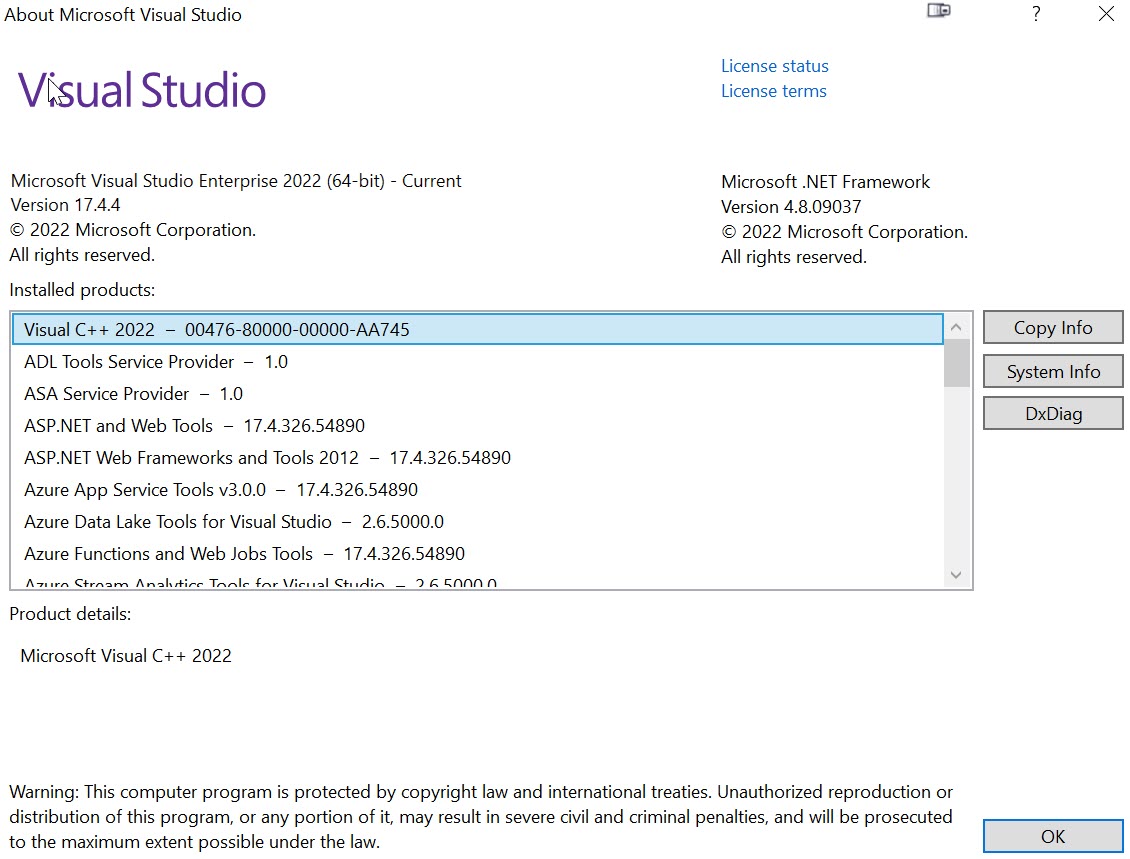Select ASP.NET Web Frameworks and Tools 2012
1130x859 pixels.
[267, 458]
